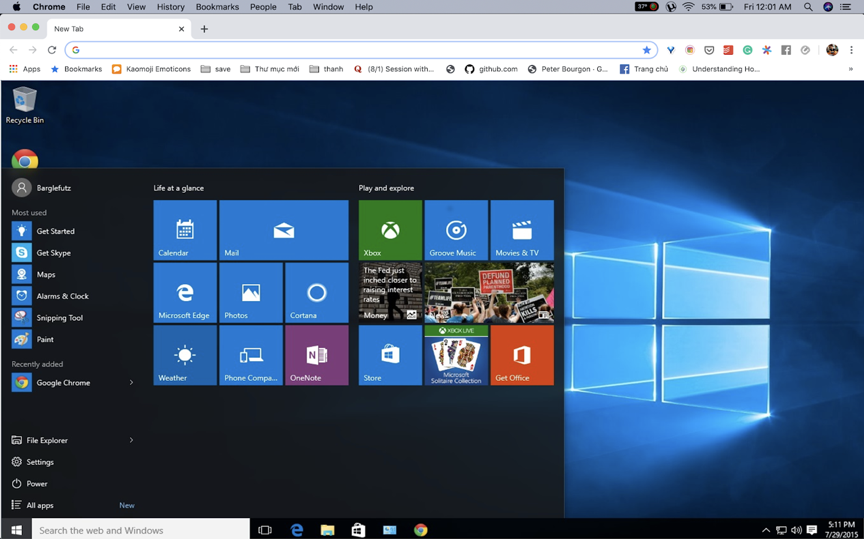Open the Cortana tile
The height and width of the screenshot is (539, 864).
point(317,293)
